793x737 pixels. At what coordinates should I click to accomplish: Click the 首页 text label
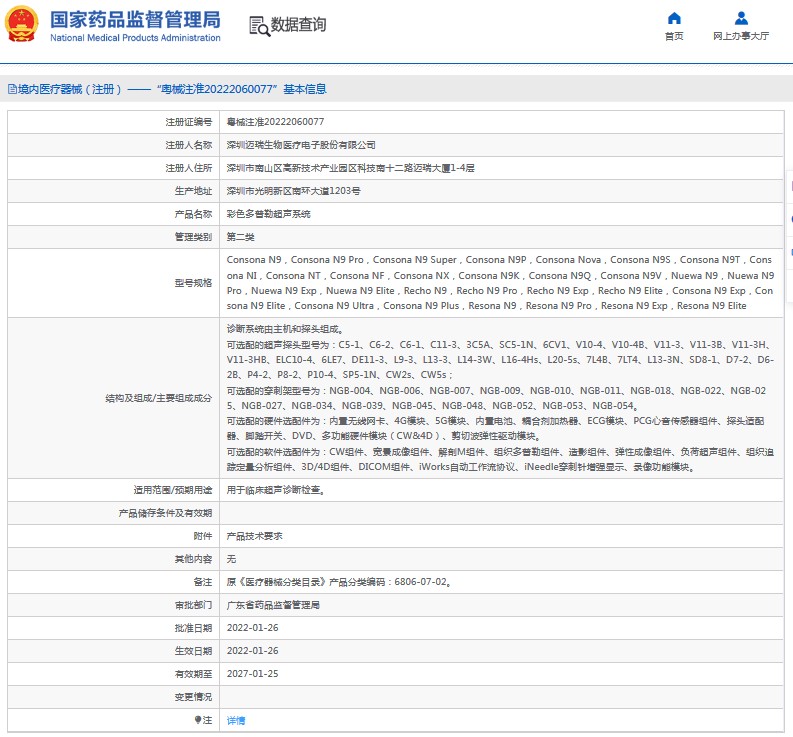pyautogui.click(x=674, y=37)
